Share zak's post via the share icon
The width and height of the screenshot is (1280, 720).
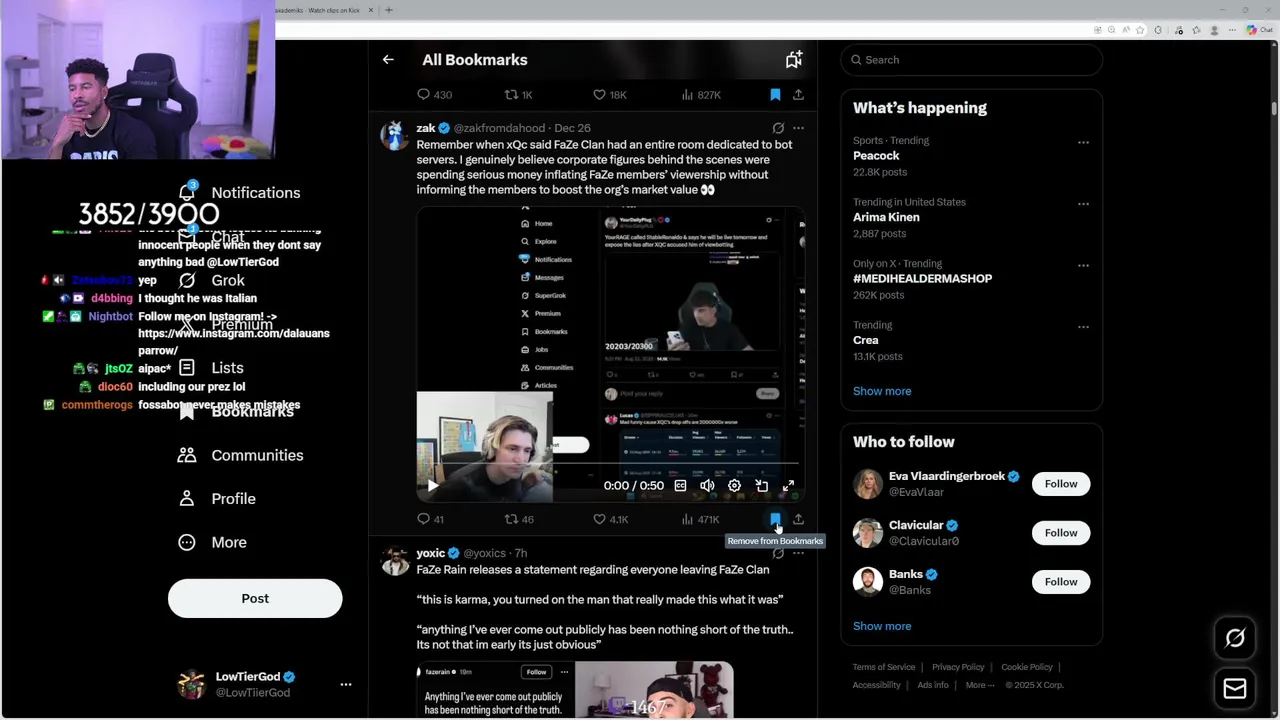[798, 519]
